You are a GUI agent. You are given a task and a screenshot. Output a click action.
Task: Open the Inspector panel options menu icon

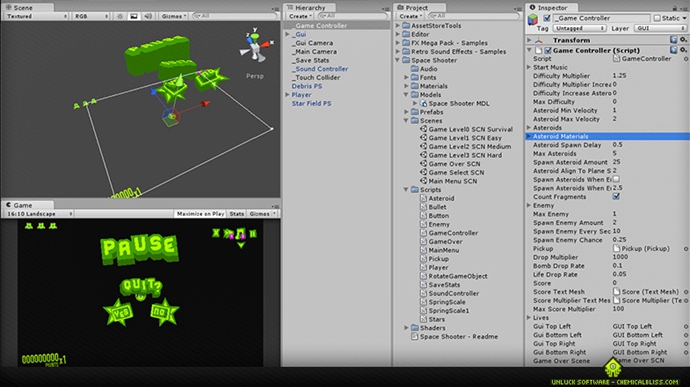tap(684, 8)
